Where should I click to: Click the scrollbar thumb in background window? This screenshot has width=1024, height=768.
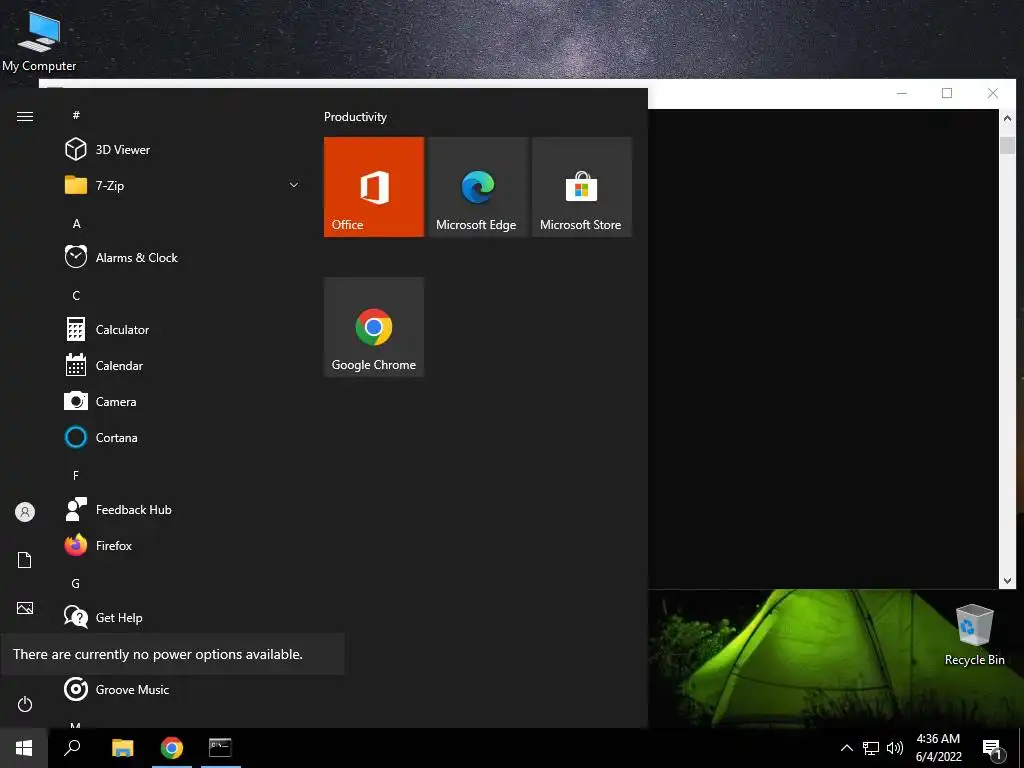(x=1007, y=145)
